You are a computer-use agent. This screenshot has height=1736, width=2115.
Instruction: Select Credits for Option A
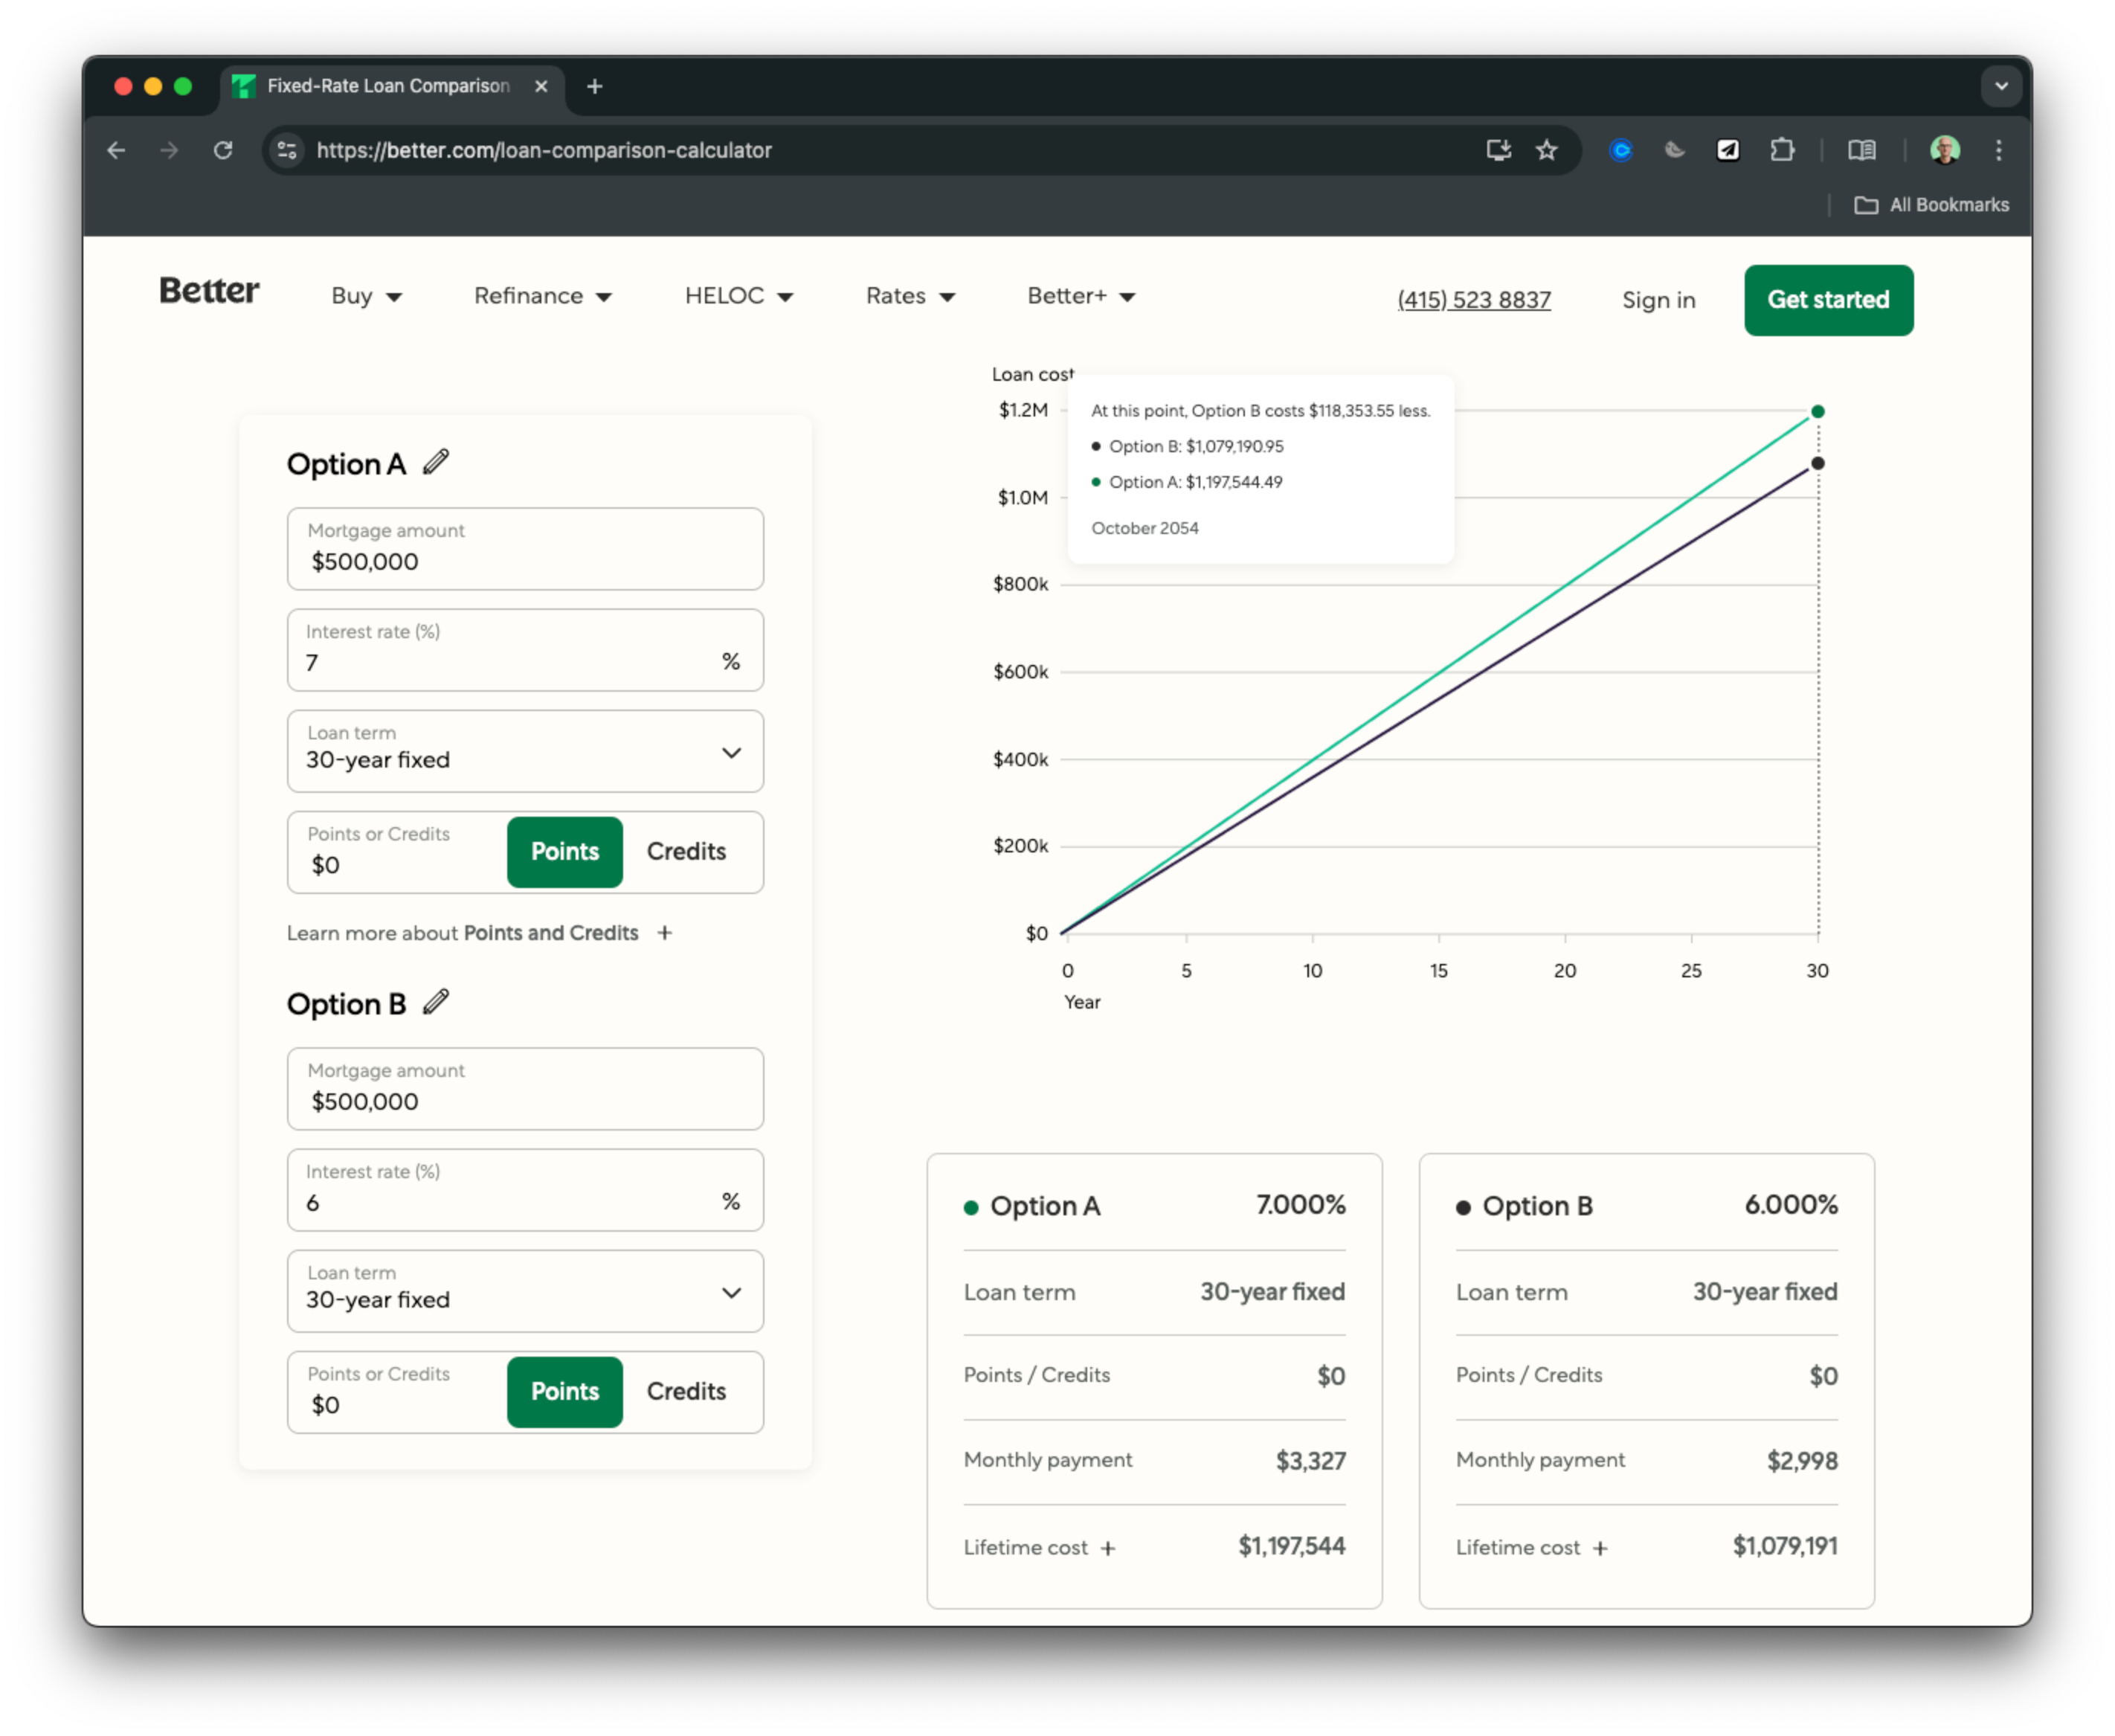coord(686,852)
